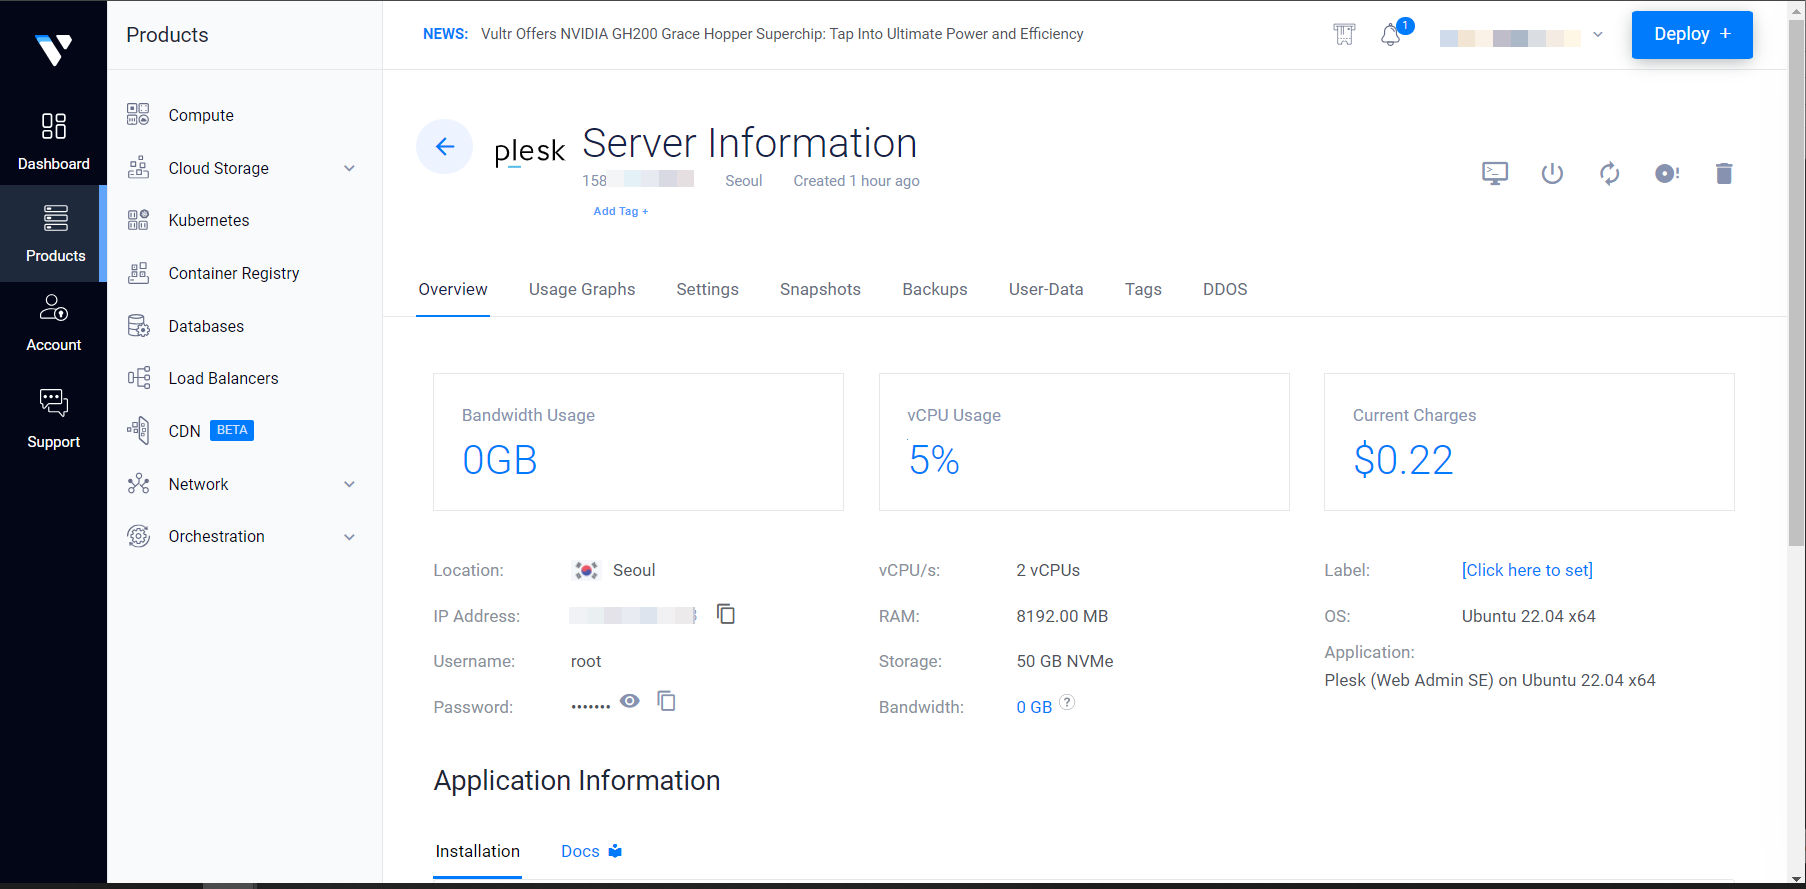Open the Docs tab link
The image size is (1806, 889).
[x=591, y=851]
